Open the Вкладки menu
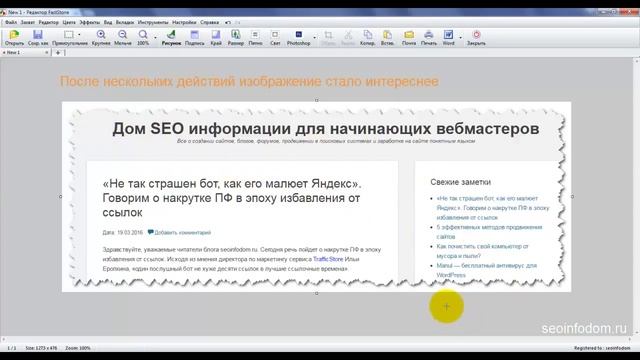This screenshot has width=640, height=360. (x=125, y=22)
